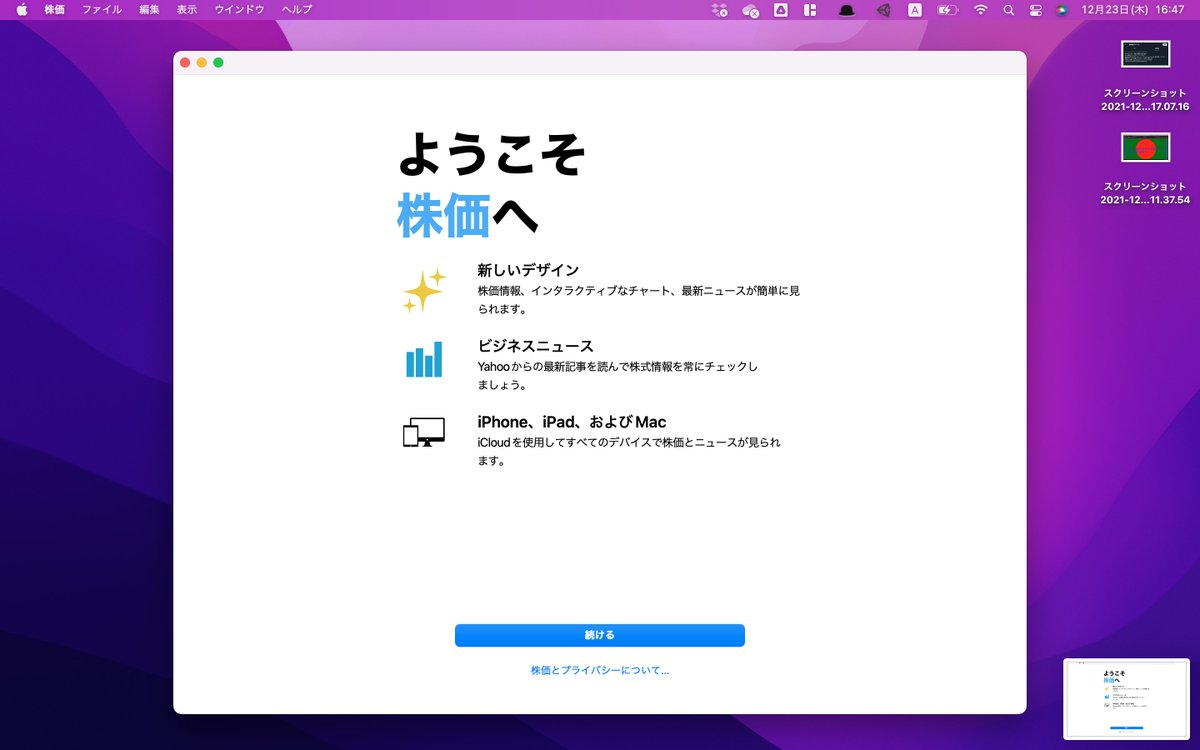Click the date and time 12月23日(木) 16:47
The height and width of the screenshot is (750, 1200).
[x=1133, y=9]
